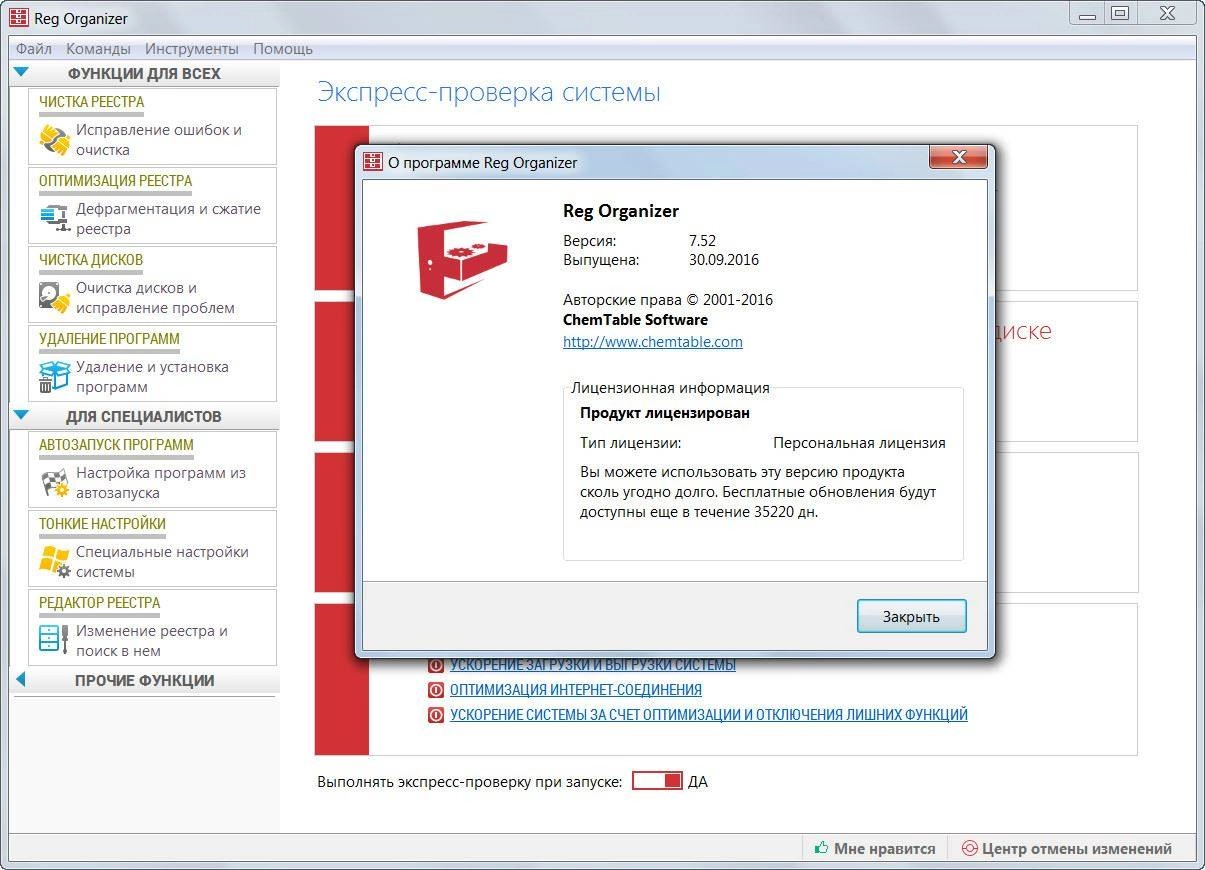The height and width of the screenshot is (870, 1205).
Task: Click the Reg Organizer logo in About dialog
Action: (462, 258)
